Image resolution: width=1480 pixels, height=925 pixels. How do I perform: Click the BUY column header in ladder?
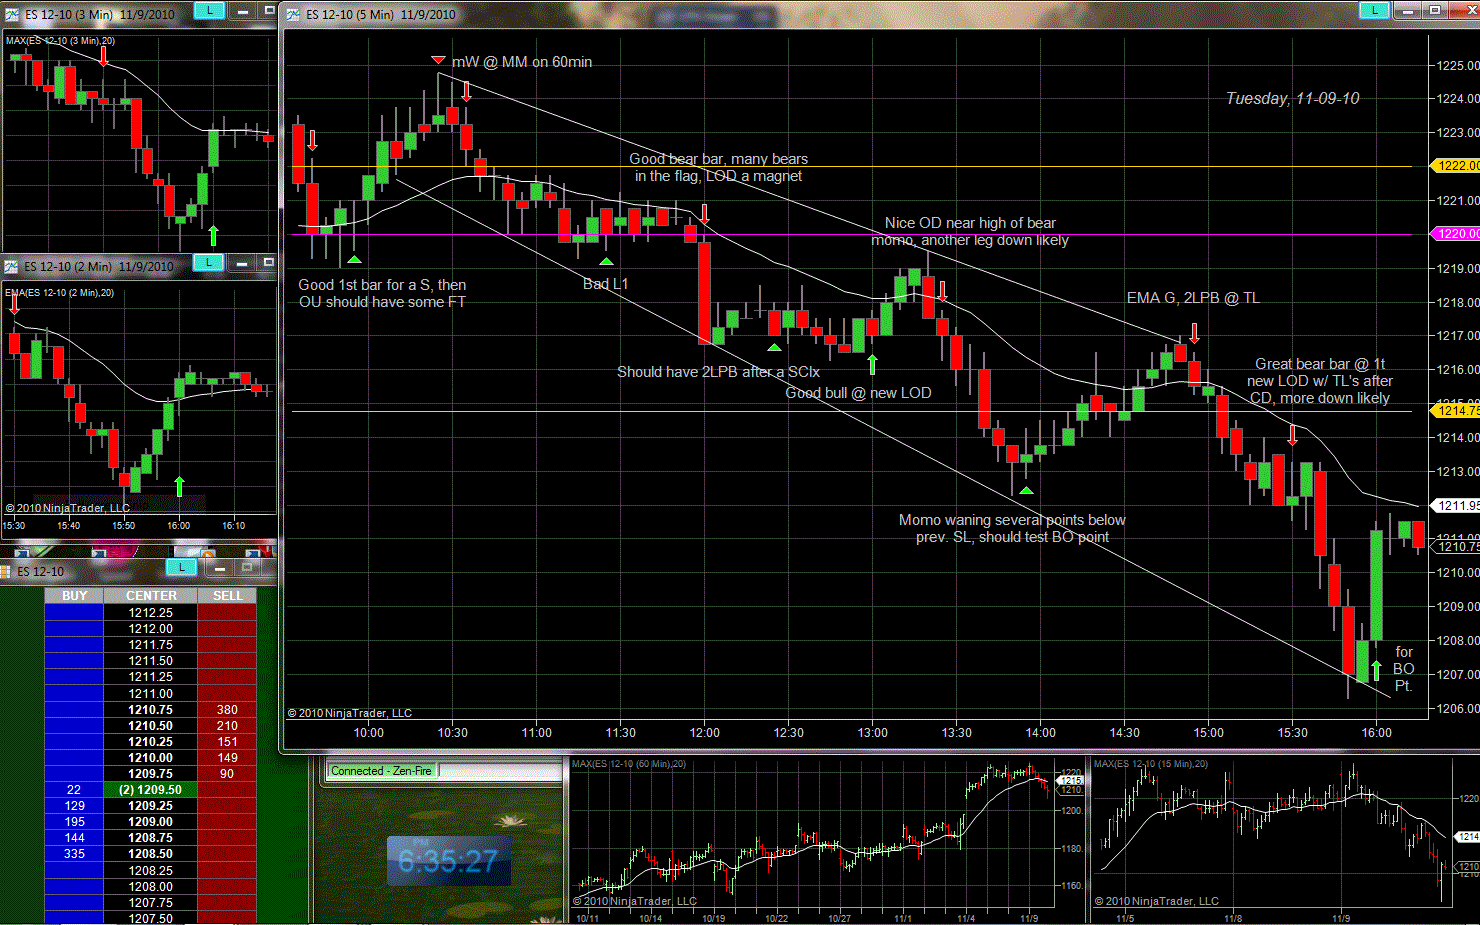click(74, 596)
